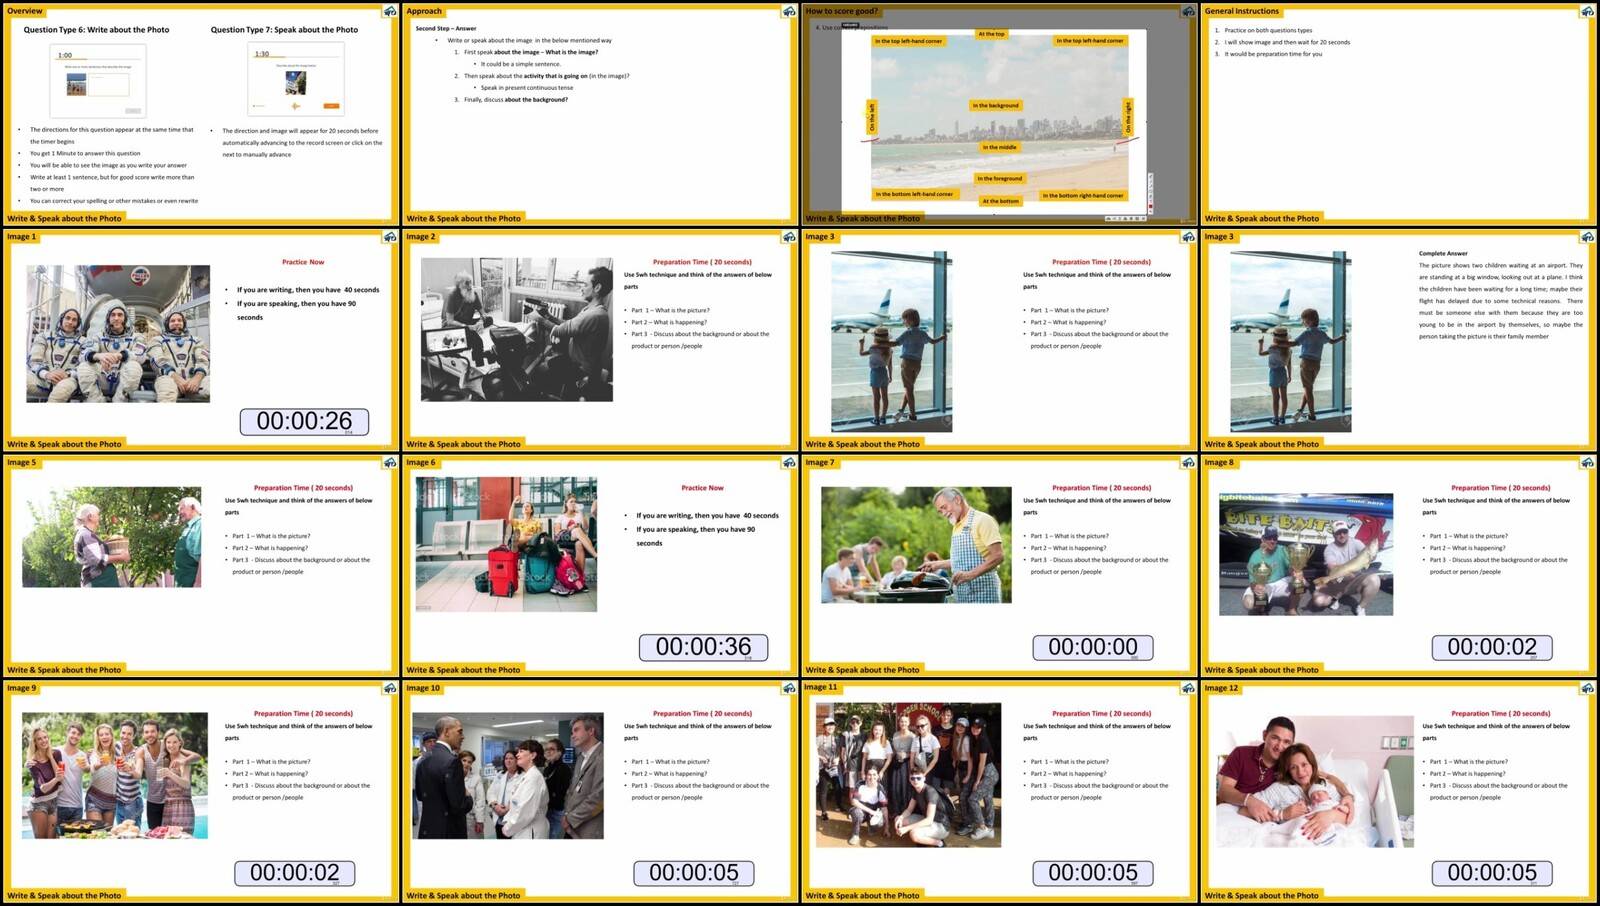Click the 1:30 screen mockup on Overview slide

(296, 80)
